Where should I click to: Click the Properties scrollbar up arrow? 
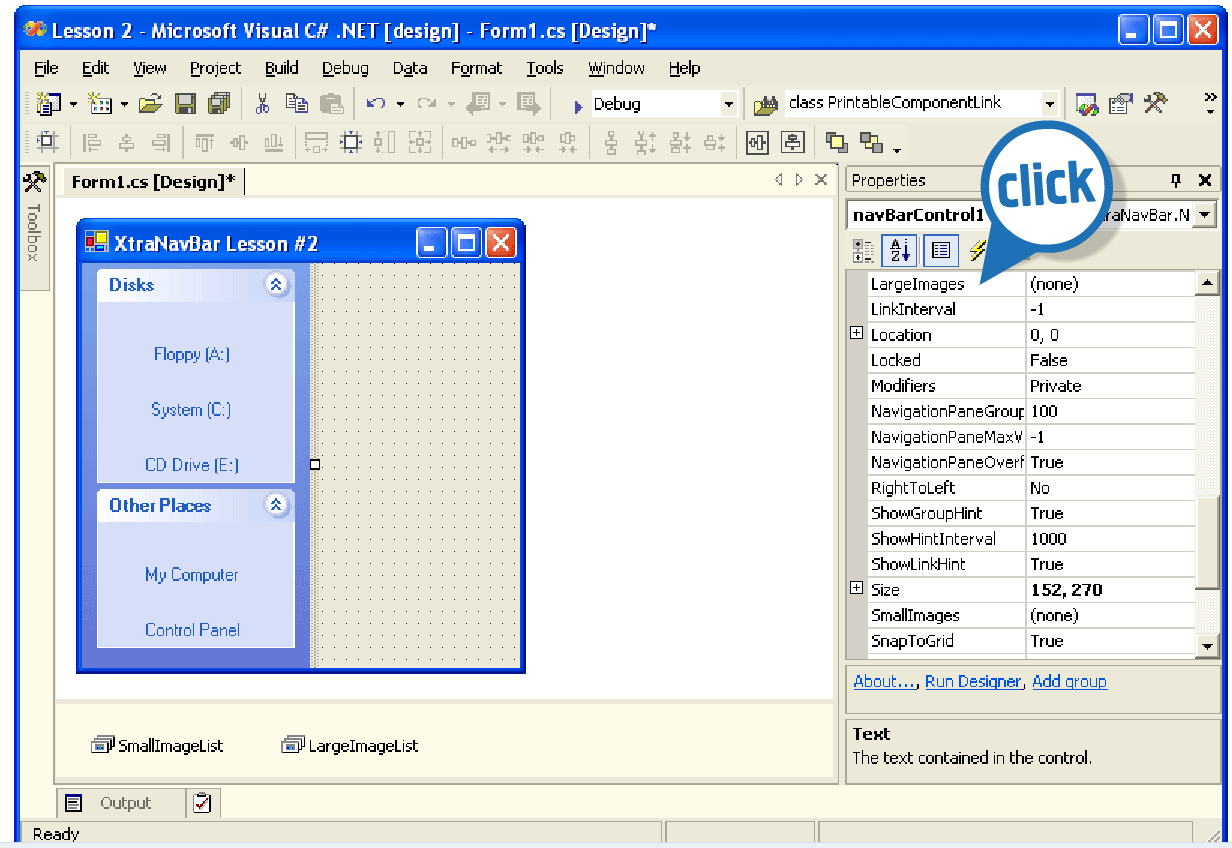tap(1208, 283)
